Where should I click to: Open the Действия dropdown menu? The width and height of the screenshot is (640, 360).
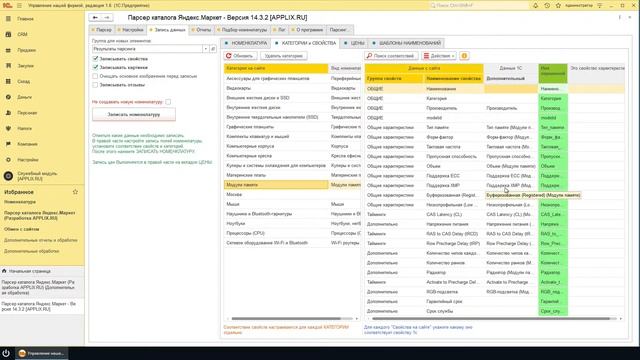tap(439, 56)
